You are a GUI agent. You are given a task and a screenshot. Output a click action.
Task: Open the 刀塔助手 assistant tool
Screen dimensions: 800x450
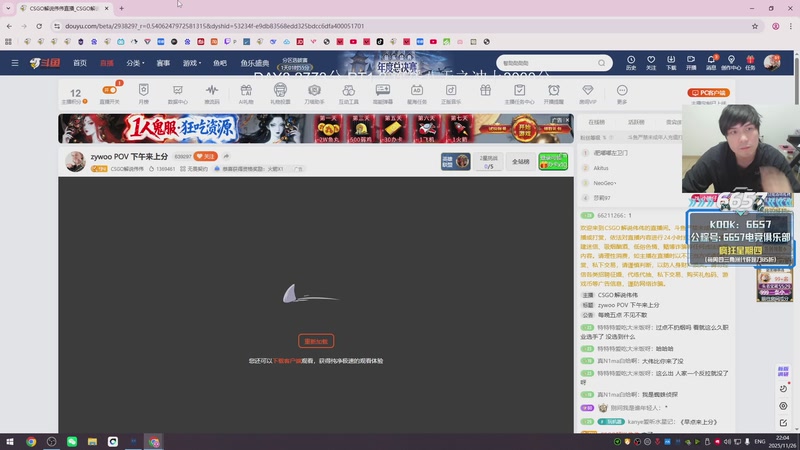(314, 94)
